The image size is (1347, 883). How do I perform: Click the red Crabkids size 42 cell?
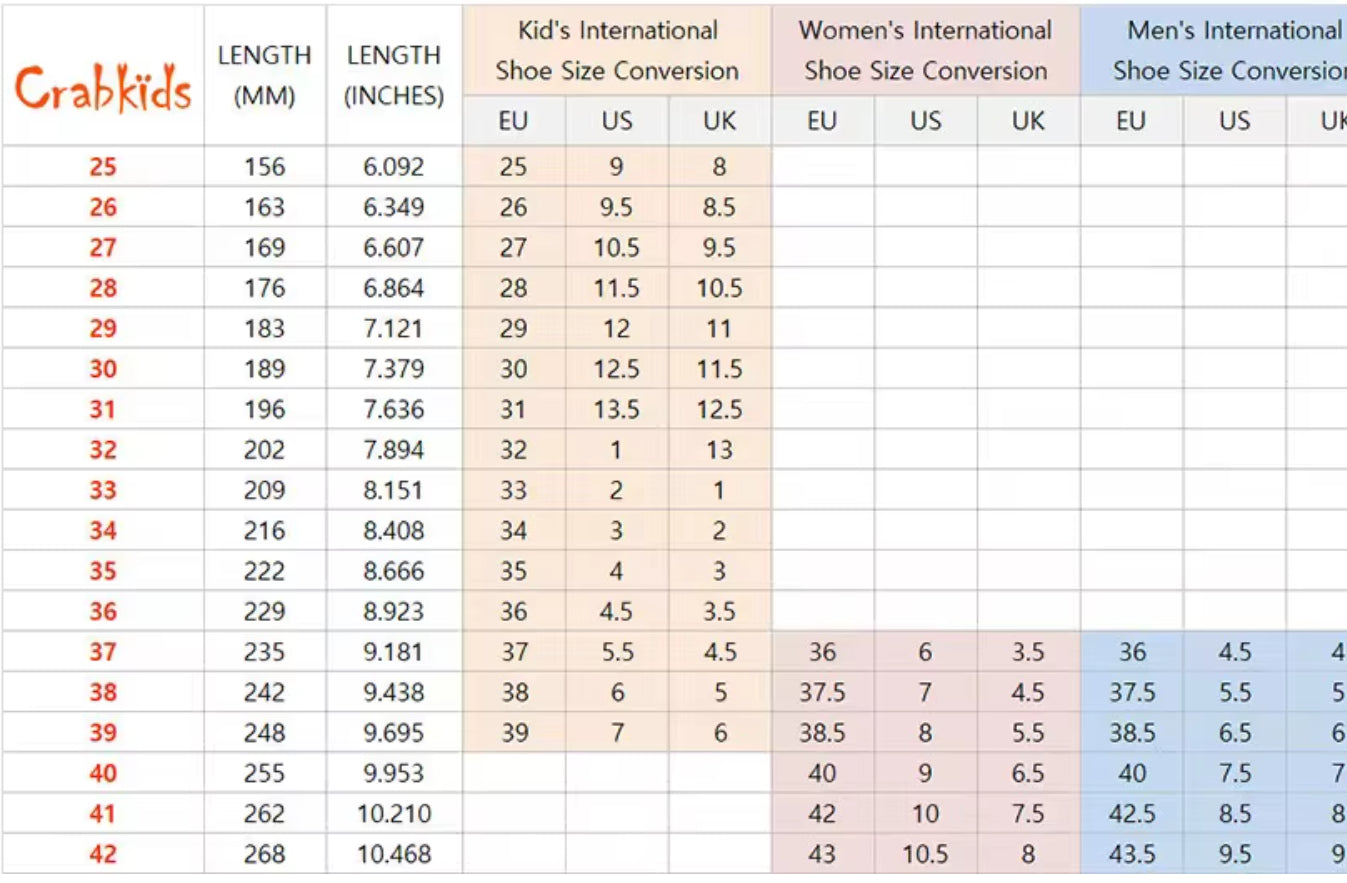(x=103, y=854)
